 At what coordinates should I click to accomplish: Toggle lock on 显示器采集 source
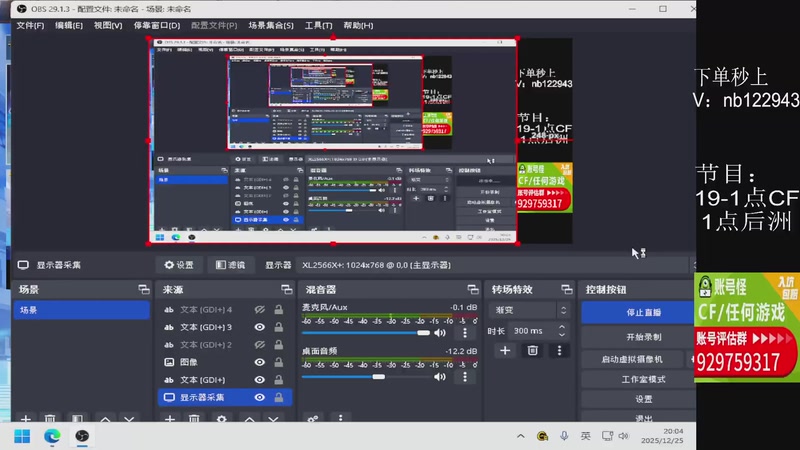pos(279,397)
